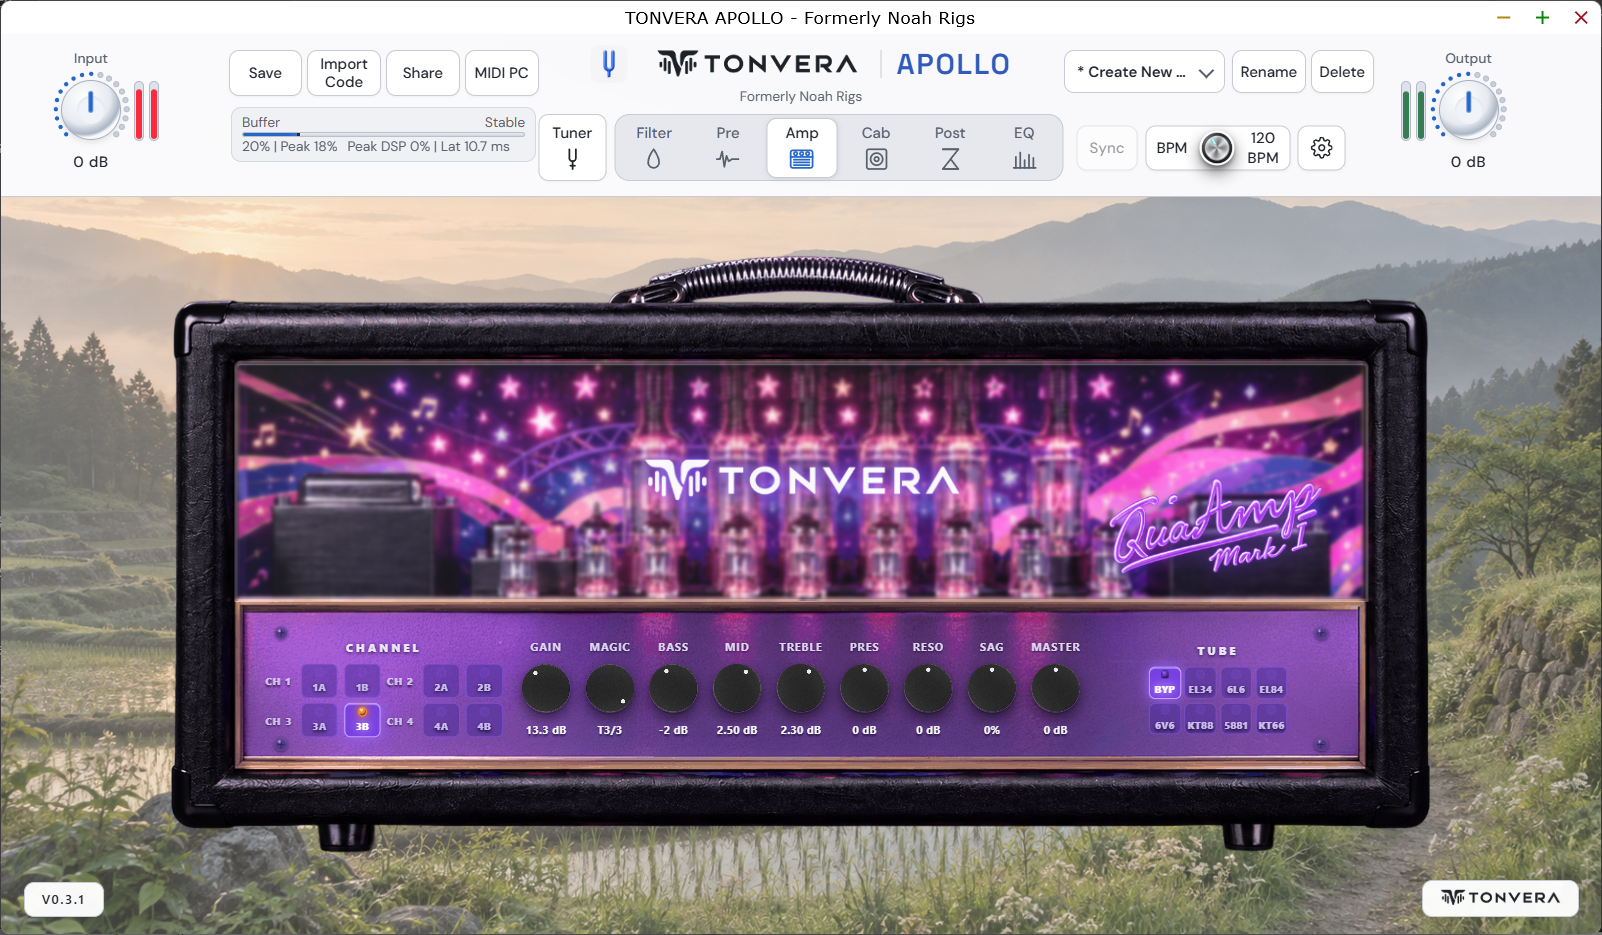Click the -2 dB bass value

point(673,730)
